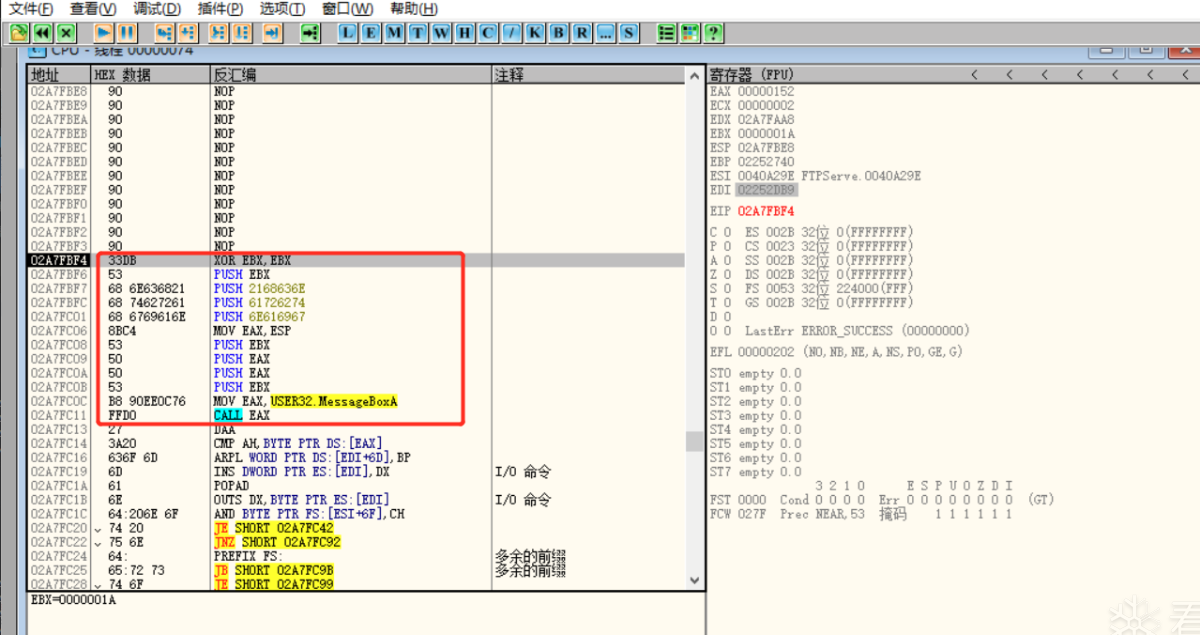The height and width of the screenshot is (635, 1200).
Task: Click the 寄存器 (FPU) registers header
Action: [x=750, y=75]
